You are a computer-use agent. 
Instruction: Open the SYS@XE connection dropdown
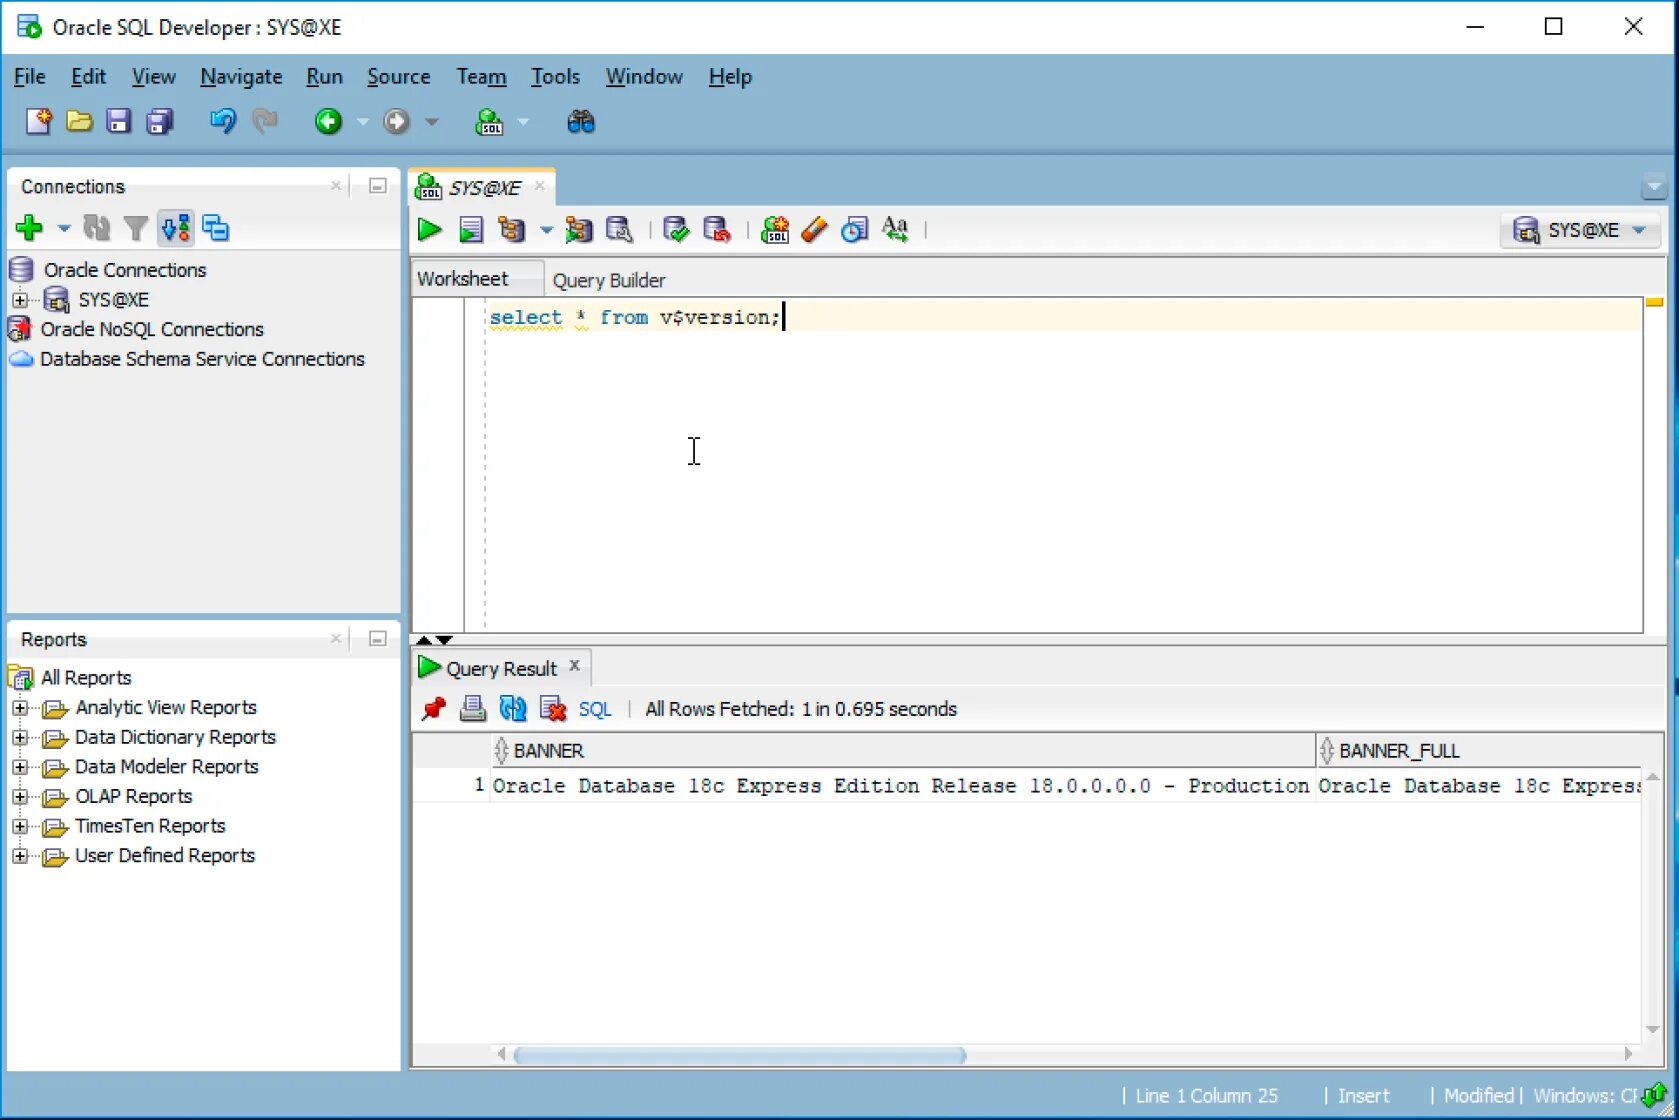click(1580, 230)
